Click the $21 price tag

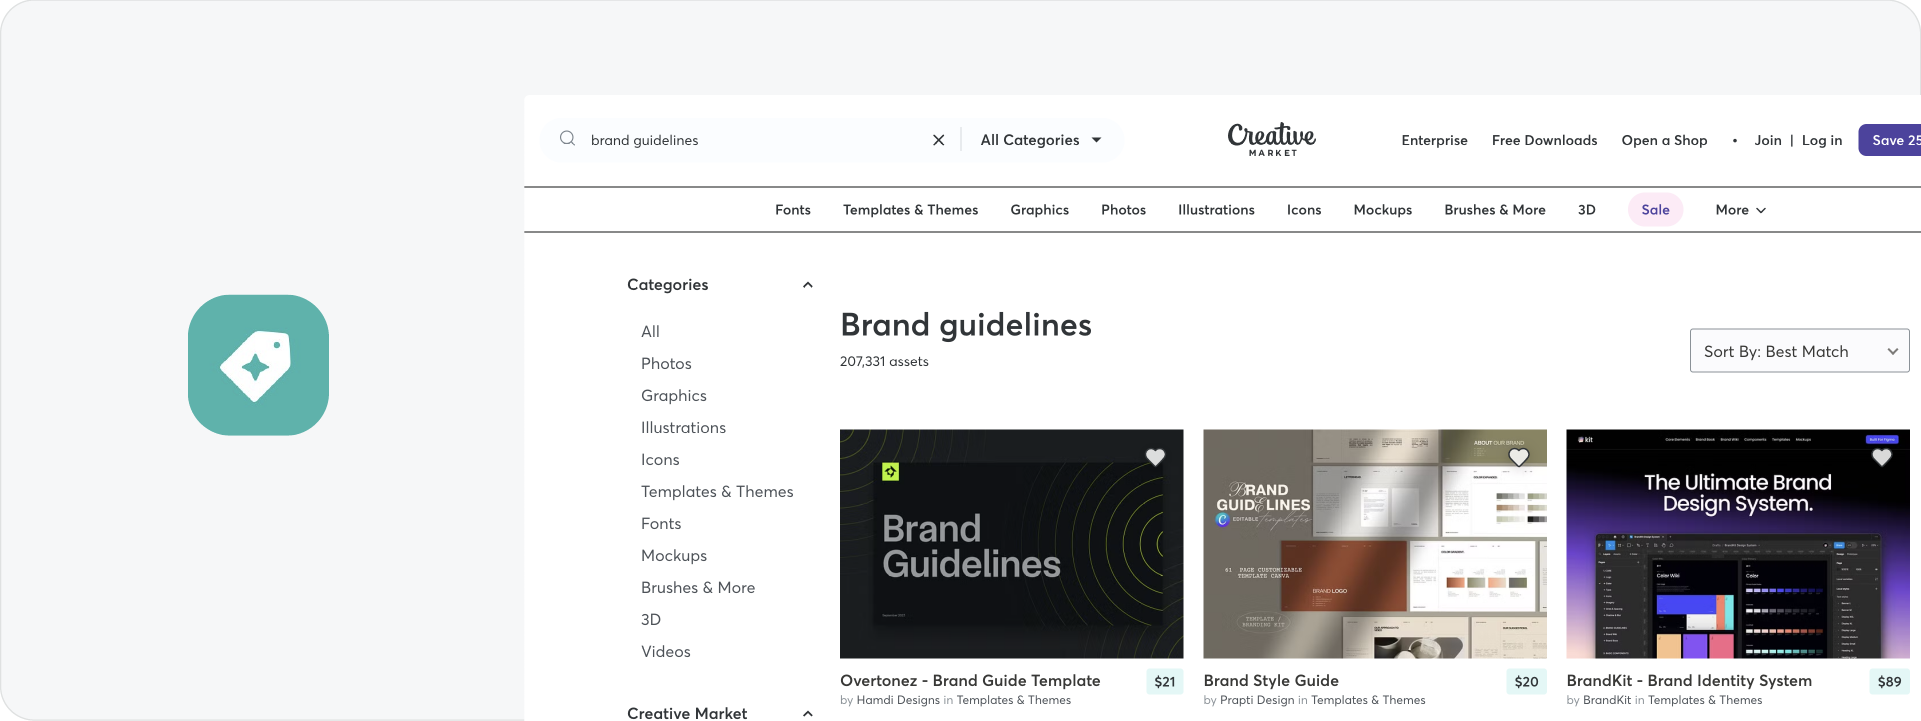click(1165, 681)
